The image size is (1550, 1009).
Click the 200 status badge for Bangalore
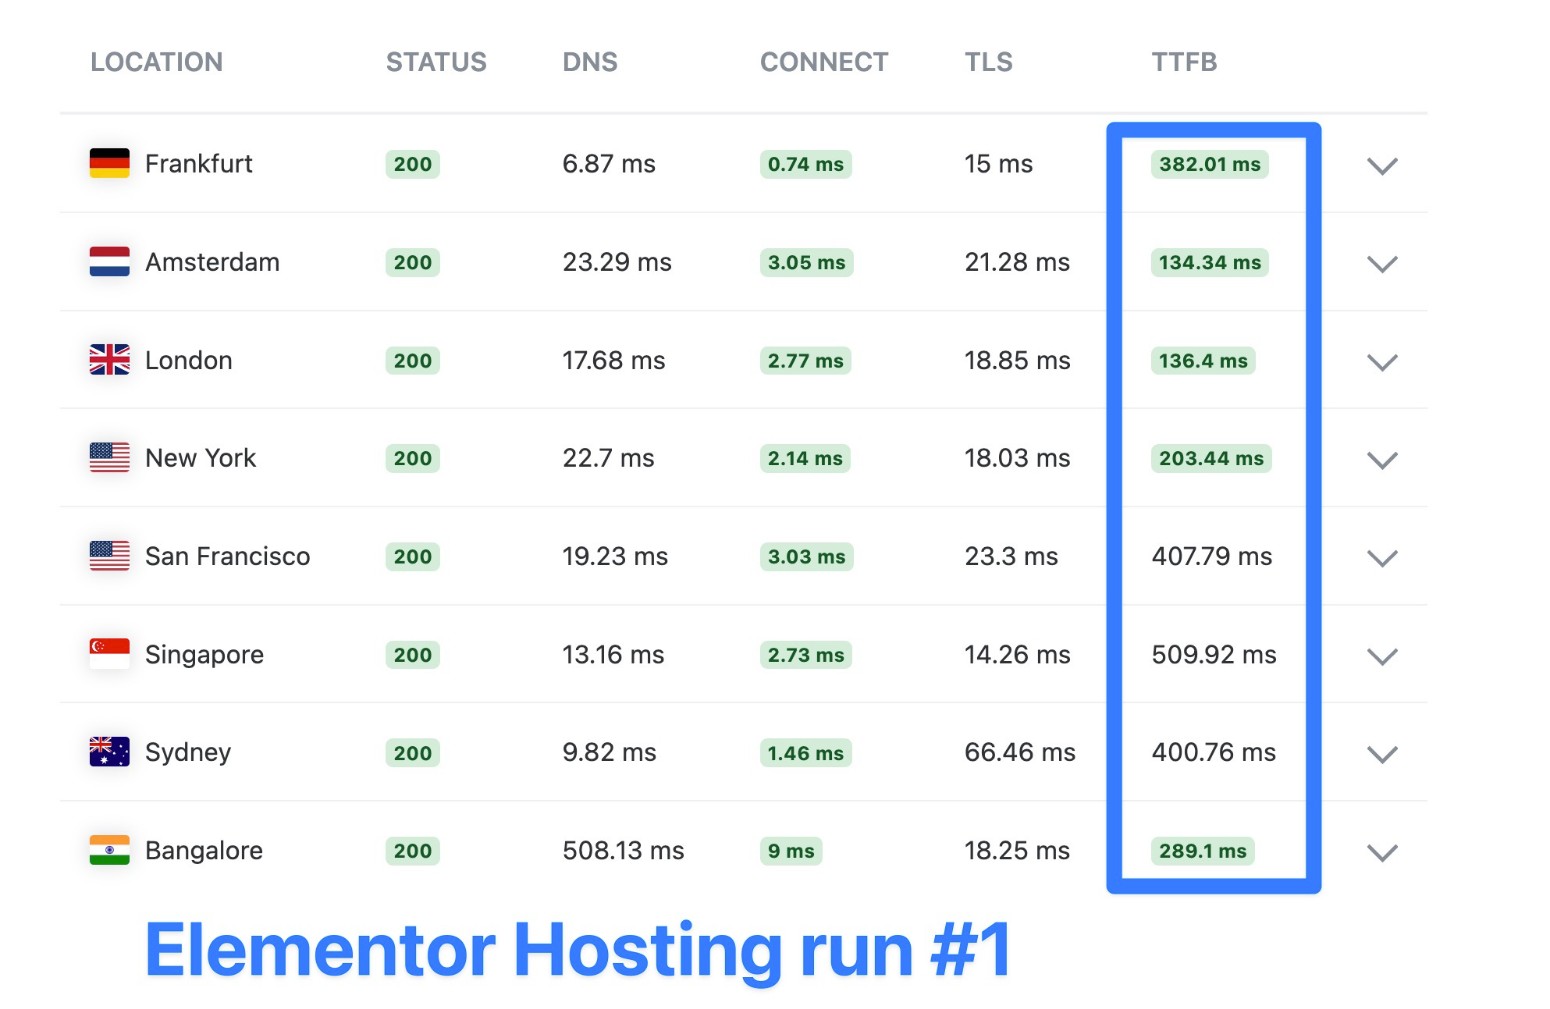point(413,851)
